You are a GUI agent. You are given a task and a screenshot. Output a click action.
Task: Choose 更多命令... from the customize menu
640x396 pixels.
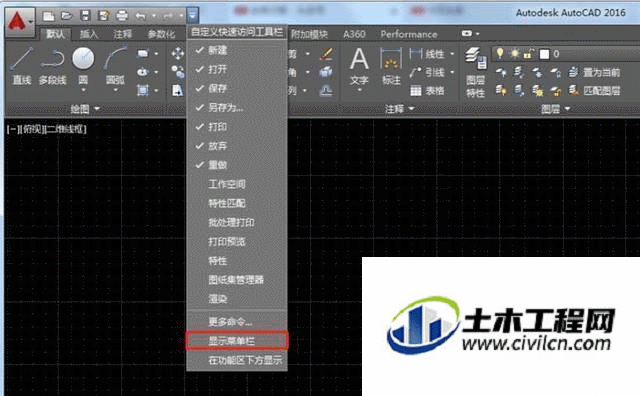click(237, 322)
